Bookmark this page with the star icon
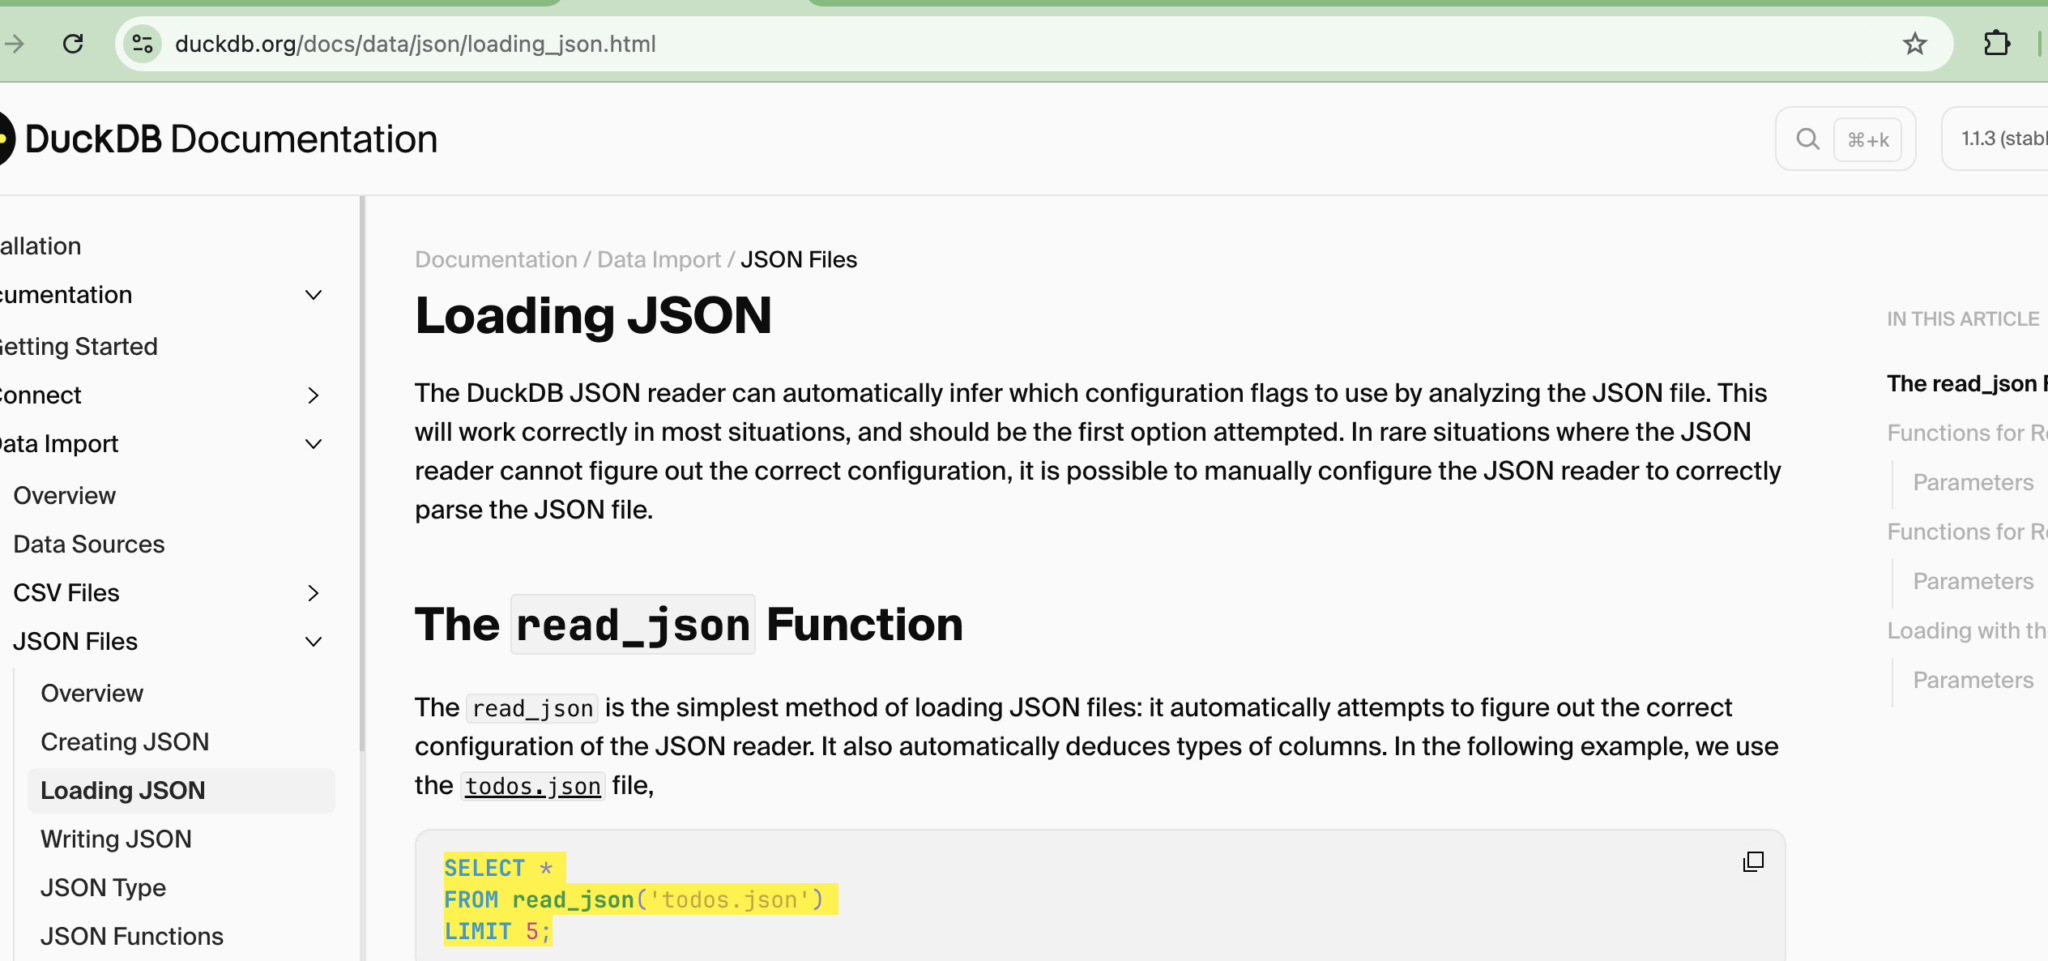This screenshot has width=2048, height=961. (x=1915, y=44)
